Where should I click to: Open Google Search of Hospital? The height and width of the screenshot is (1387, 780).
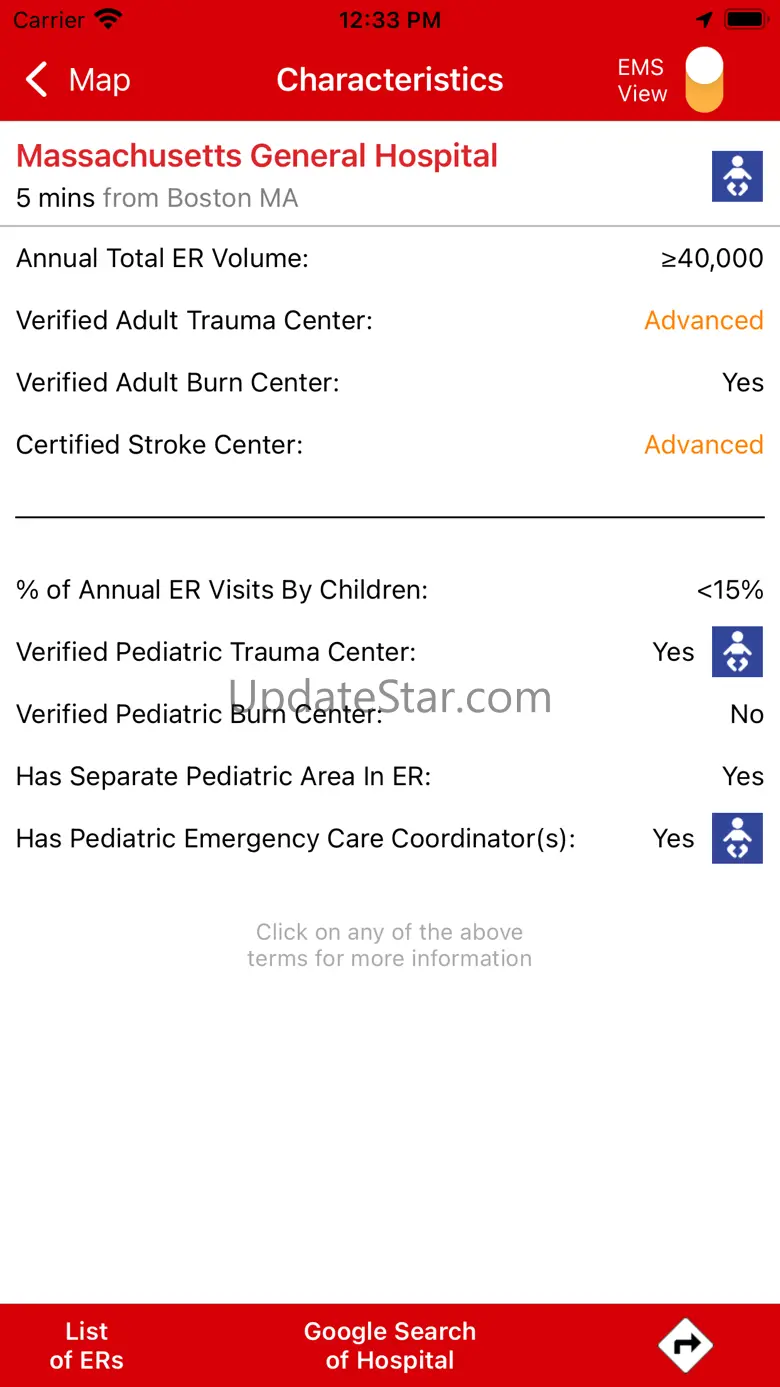coord(390,1345)
